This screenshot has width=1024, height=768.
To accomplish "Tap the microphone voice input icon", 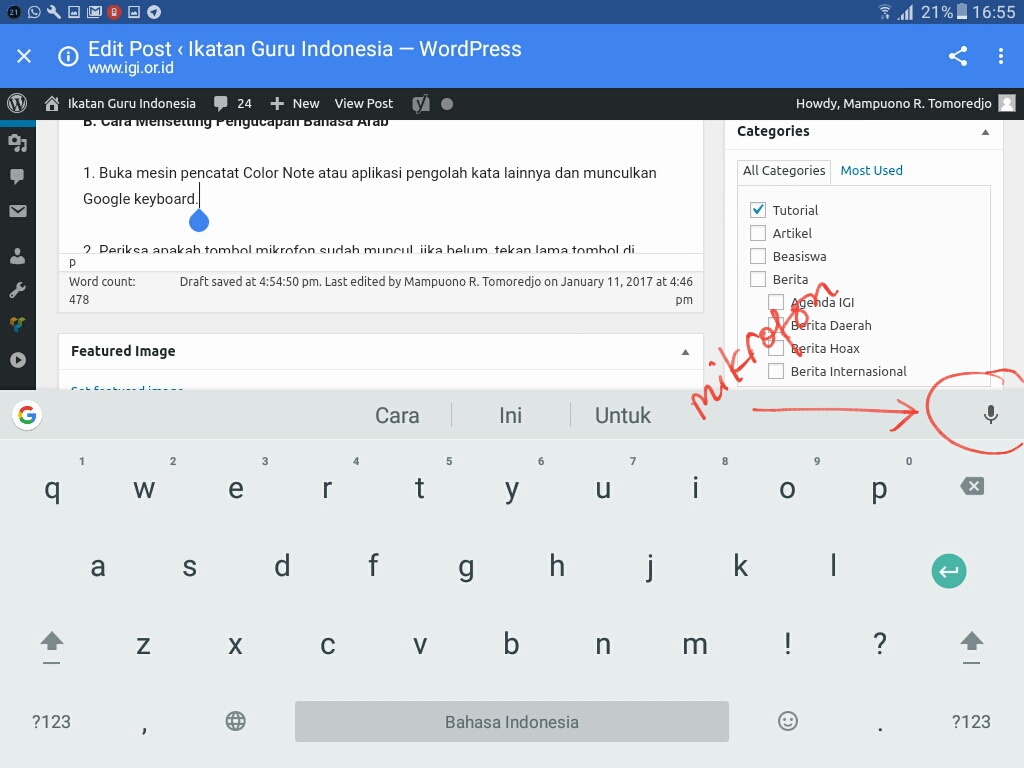I will tap(990, 414).
